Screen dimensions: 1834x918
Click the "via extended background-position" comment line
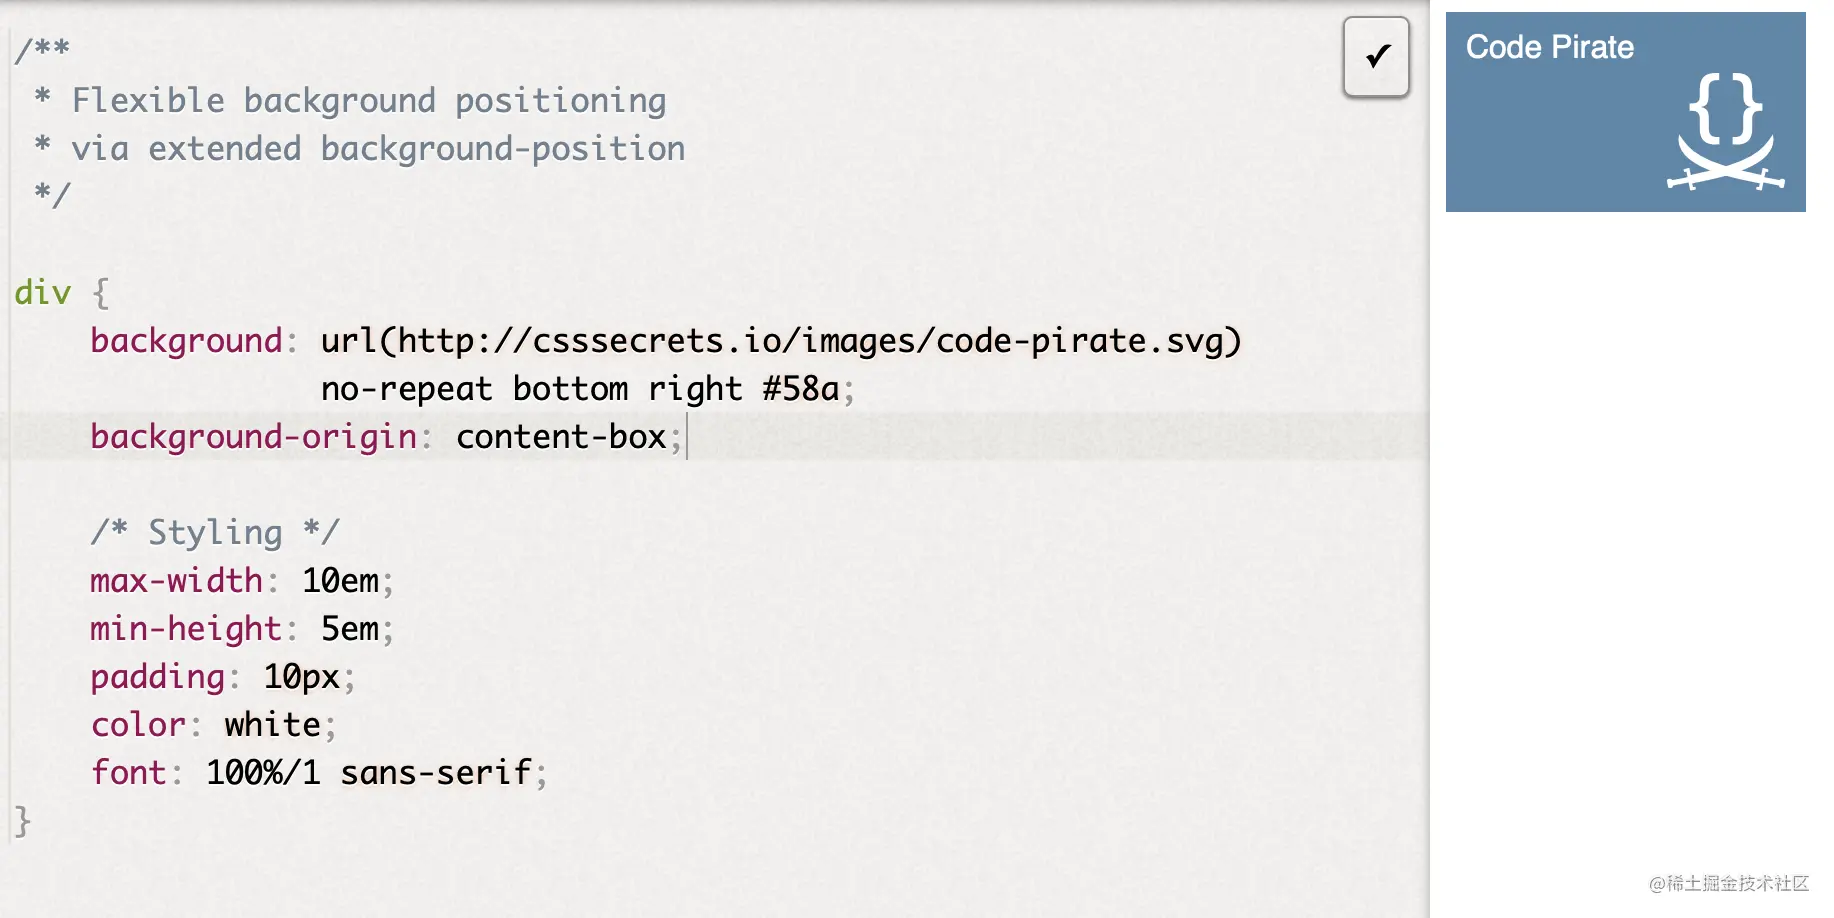[378, 149]
